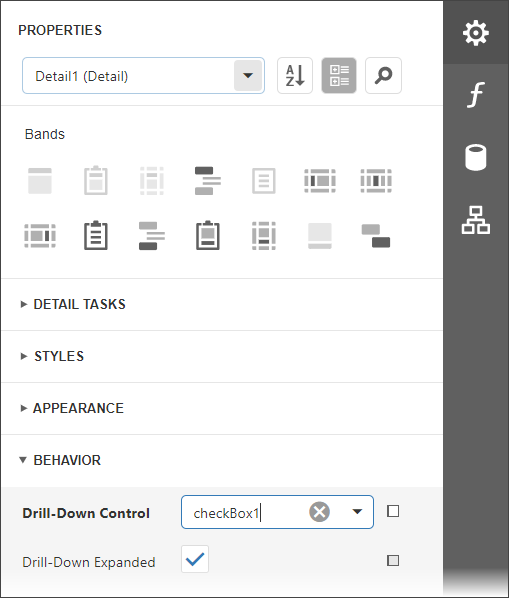Uncheck the Drill-Down Expanded checkbox
The width and height of the screenshot is (509, 598).
pyautogui.click(x=195, y=559)
